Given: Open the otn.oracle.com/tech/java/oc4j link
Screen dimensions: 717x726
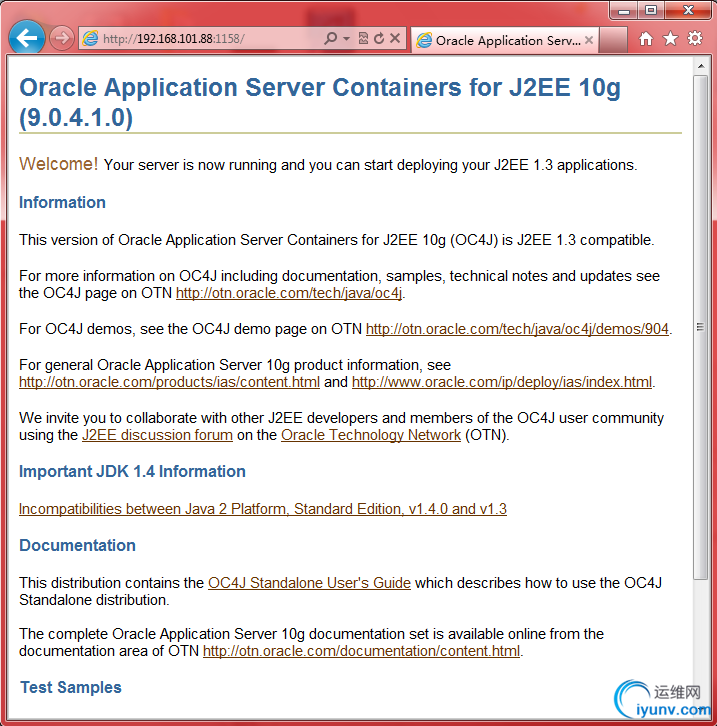Looking at the screenshot, I should pos(289,293).
